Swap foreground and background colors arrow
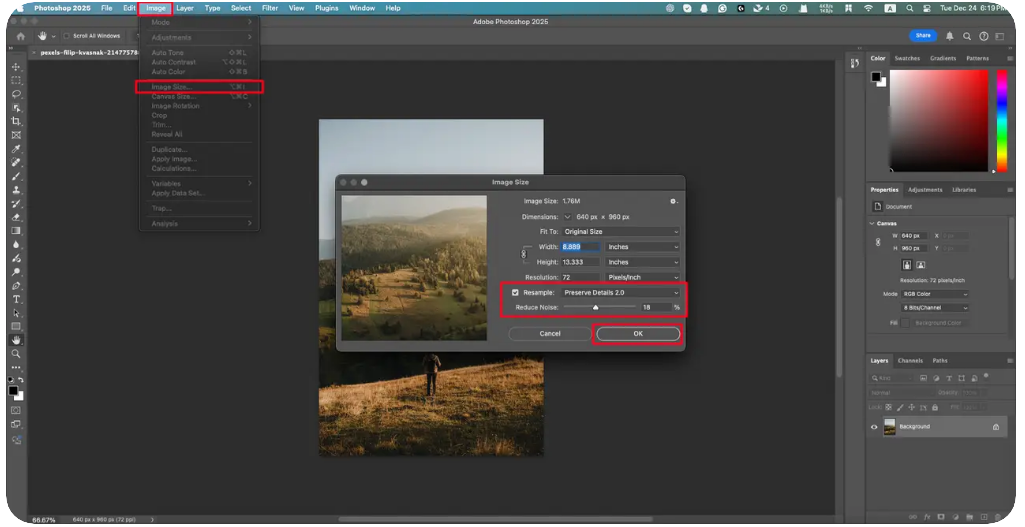This screenshot has width=1025, height=527. 21,380
